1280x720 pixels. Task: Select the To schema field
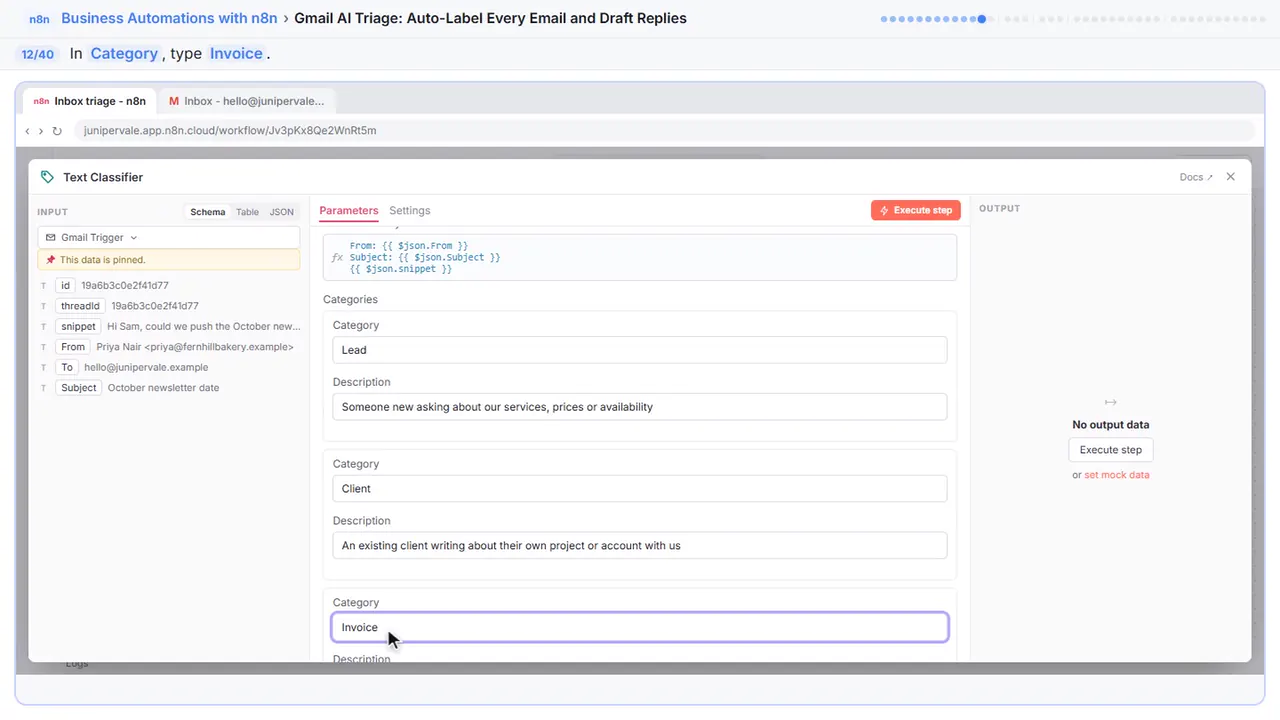67,367
